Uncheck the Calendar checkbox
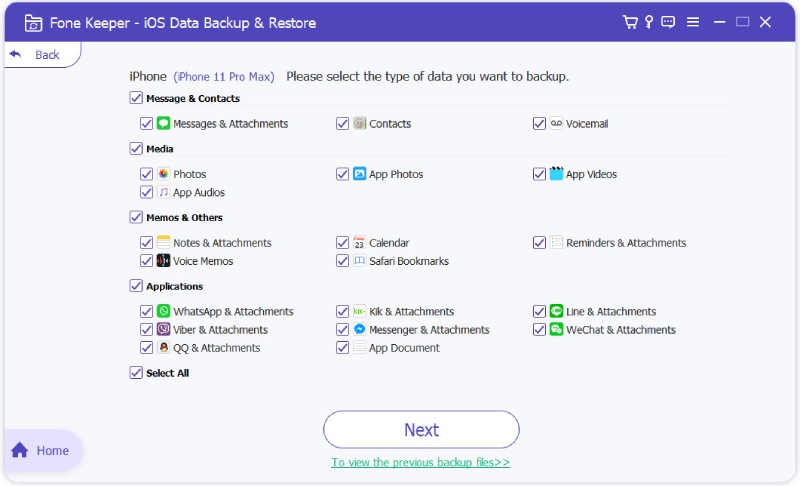Image resolution: width=800 pixels, height=486 pixels. (342, 242)
